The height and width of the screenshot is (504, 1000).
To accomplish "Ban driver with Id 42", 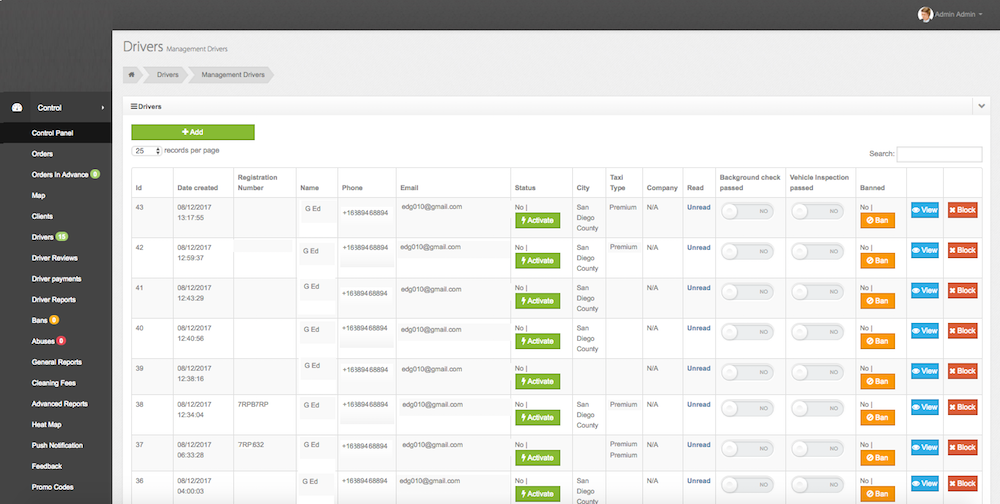I will click(x=878, y=260).
